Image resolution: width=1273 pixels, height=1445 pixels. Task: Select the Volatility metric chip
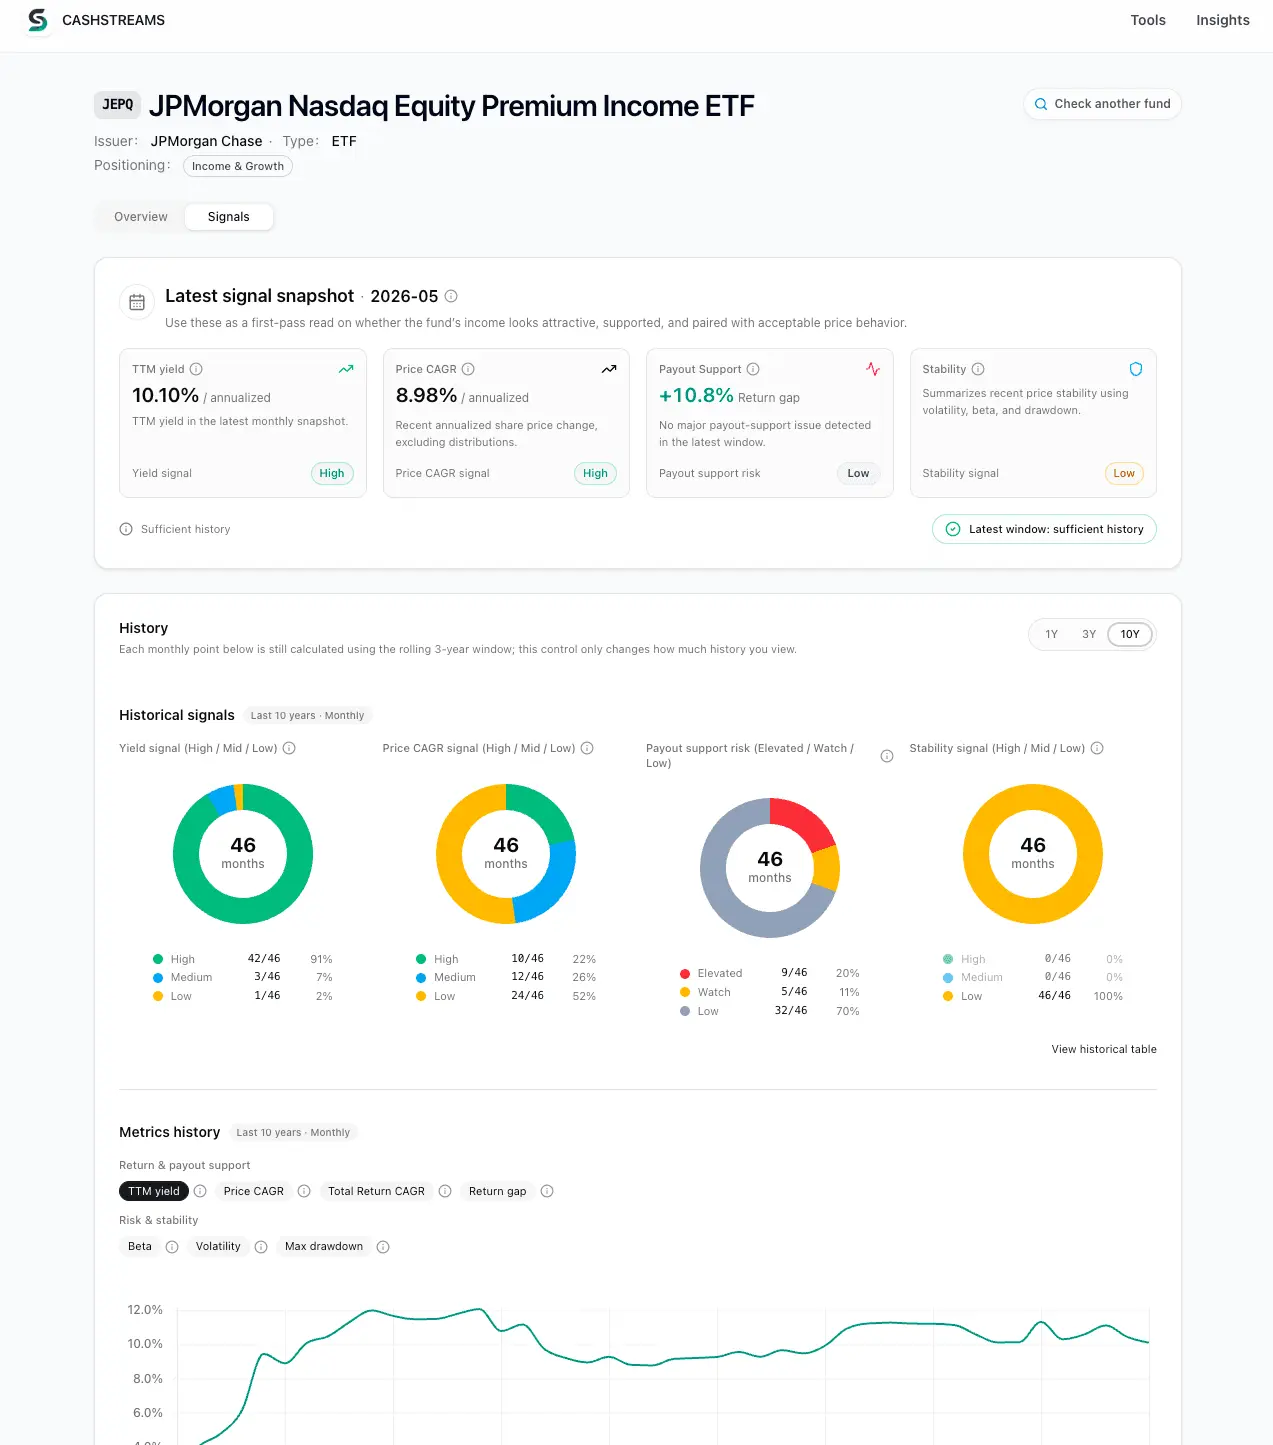click(218, 1246)
